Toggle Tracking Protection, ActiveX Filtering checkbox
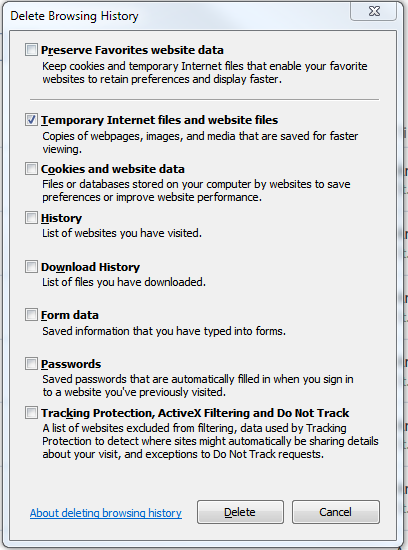The height and width of the screenshot is (550, 408). (31, 413)
